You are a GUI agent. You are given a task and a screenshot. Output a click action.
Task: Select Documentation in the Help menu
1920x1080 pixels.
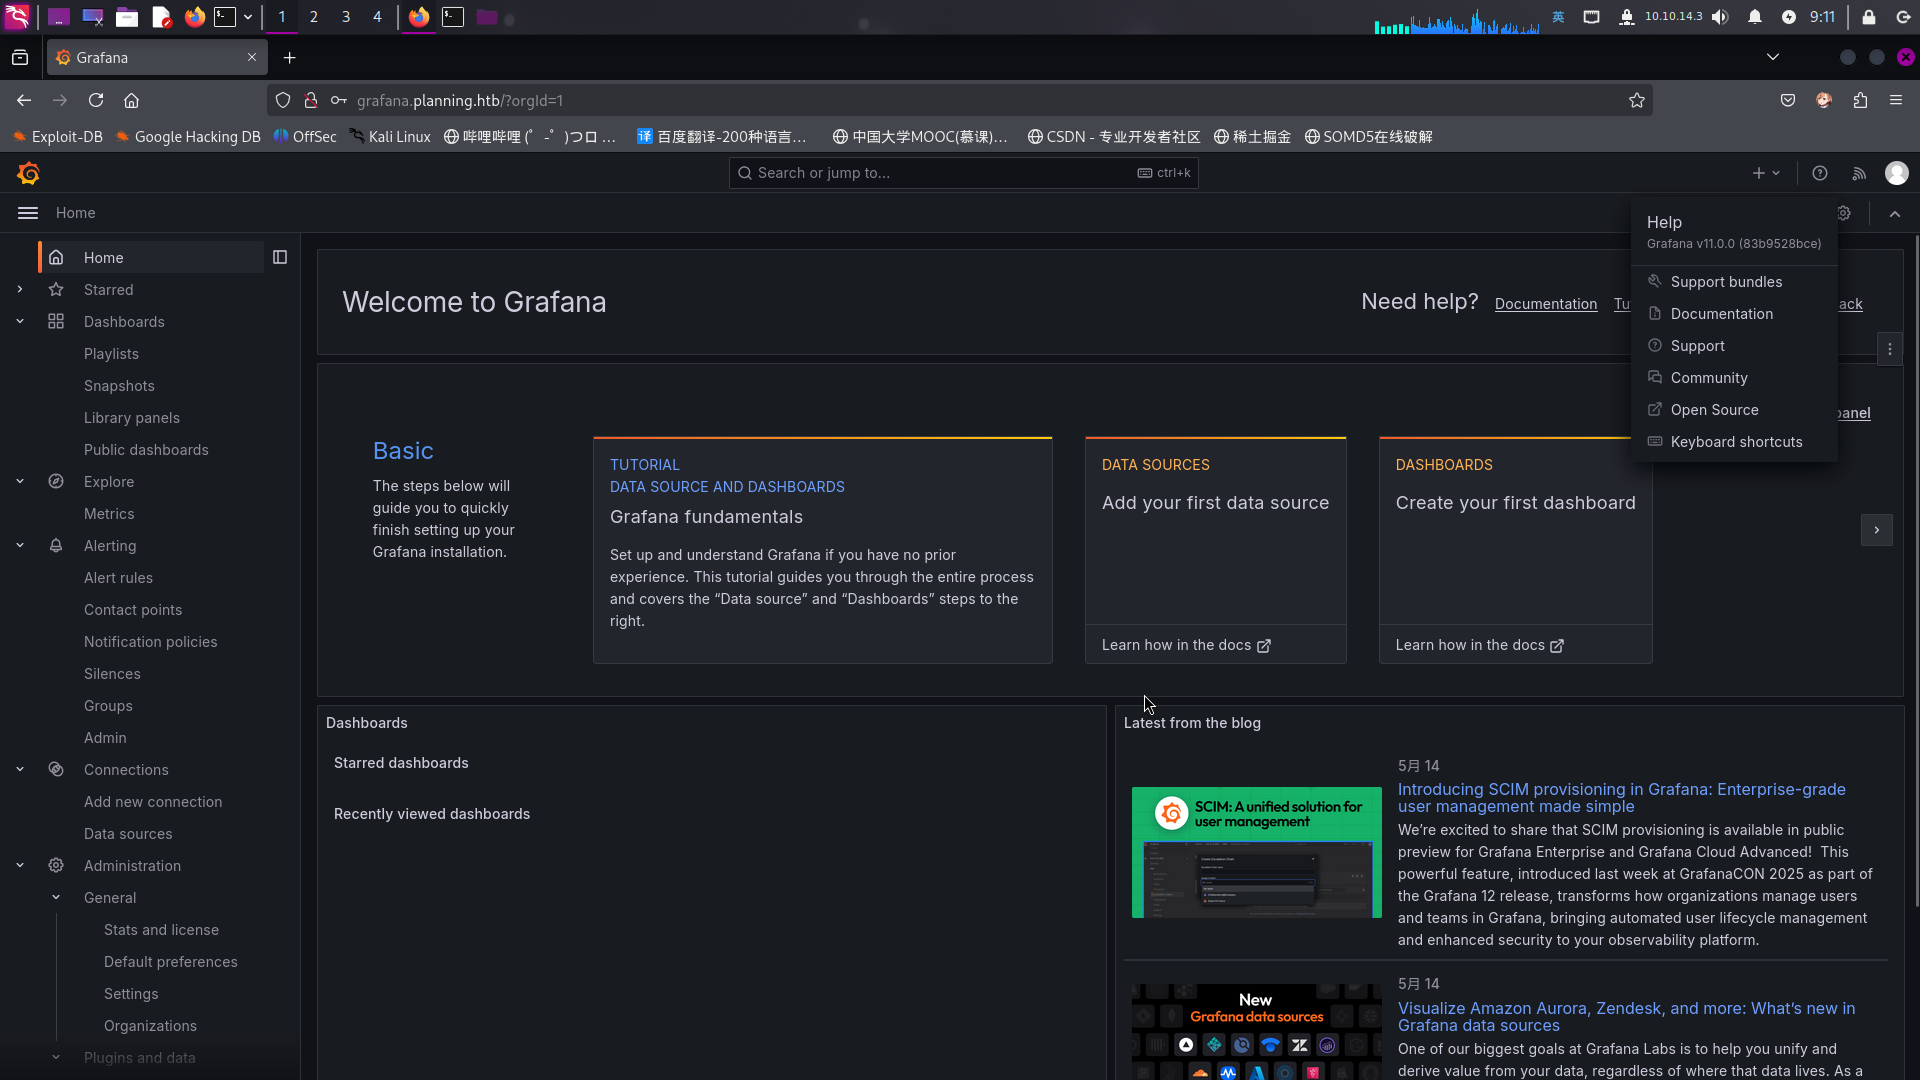coord(1734,314)
